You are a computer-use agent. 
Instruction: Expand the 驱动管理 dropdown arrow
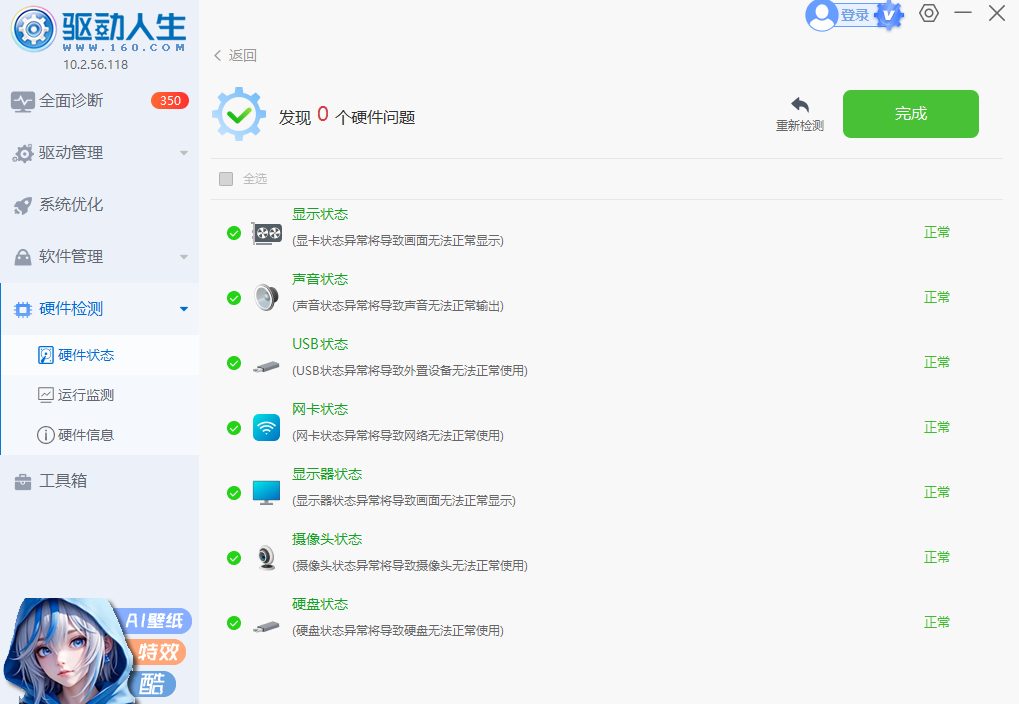pos(184,153)
